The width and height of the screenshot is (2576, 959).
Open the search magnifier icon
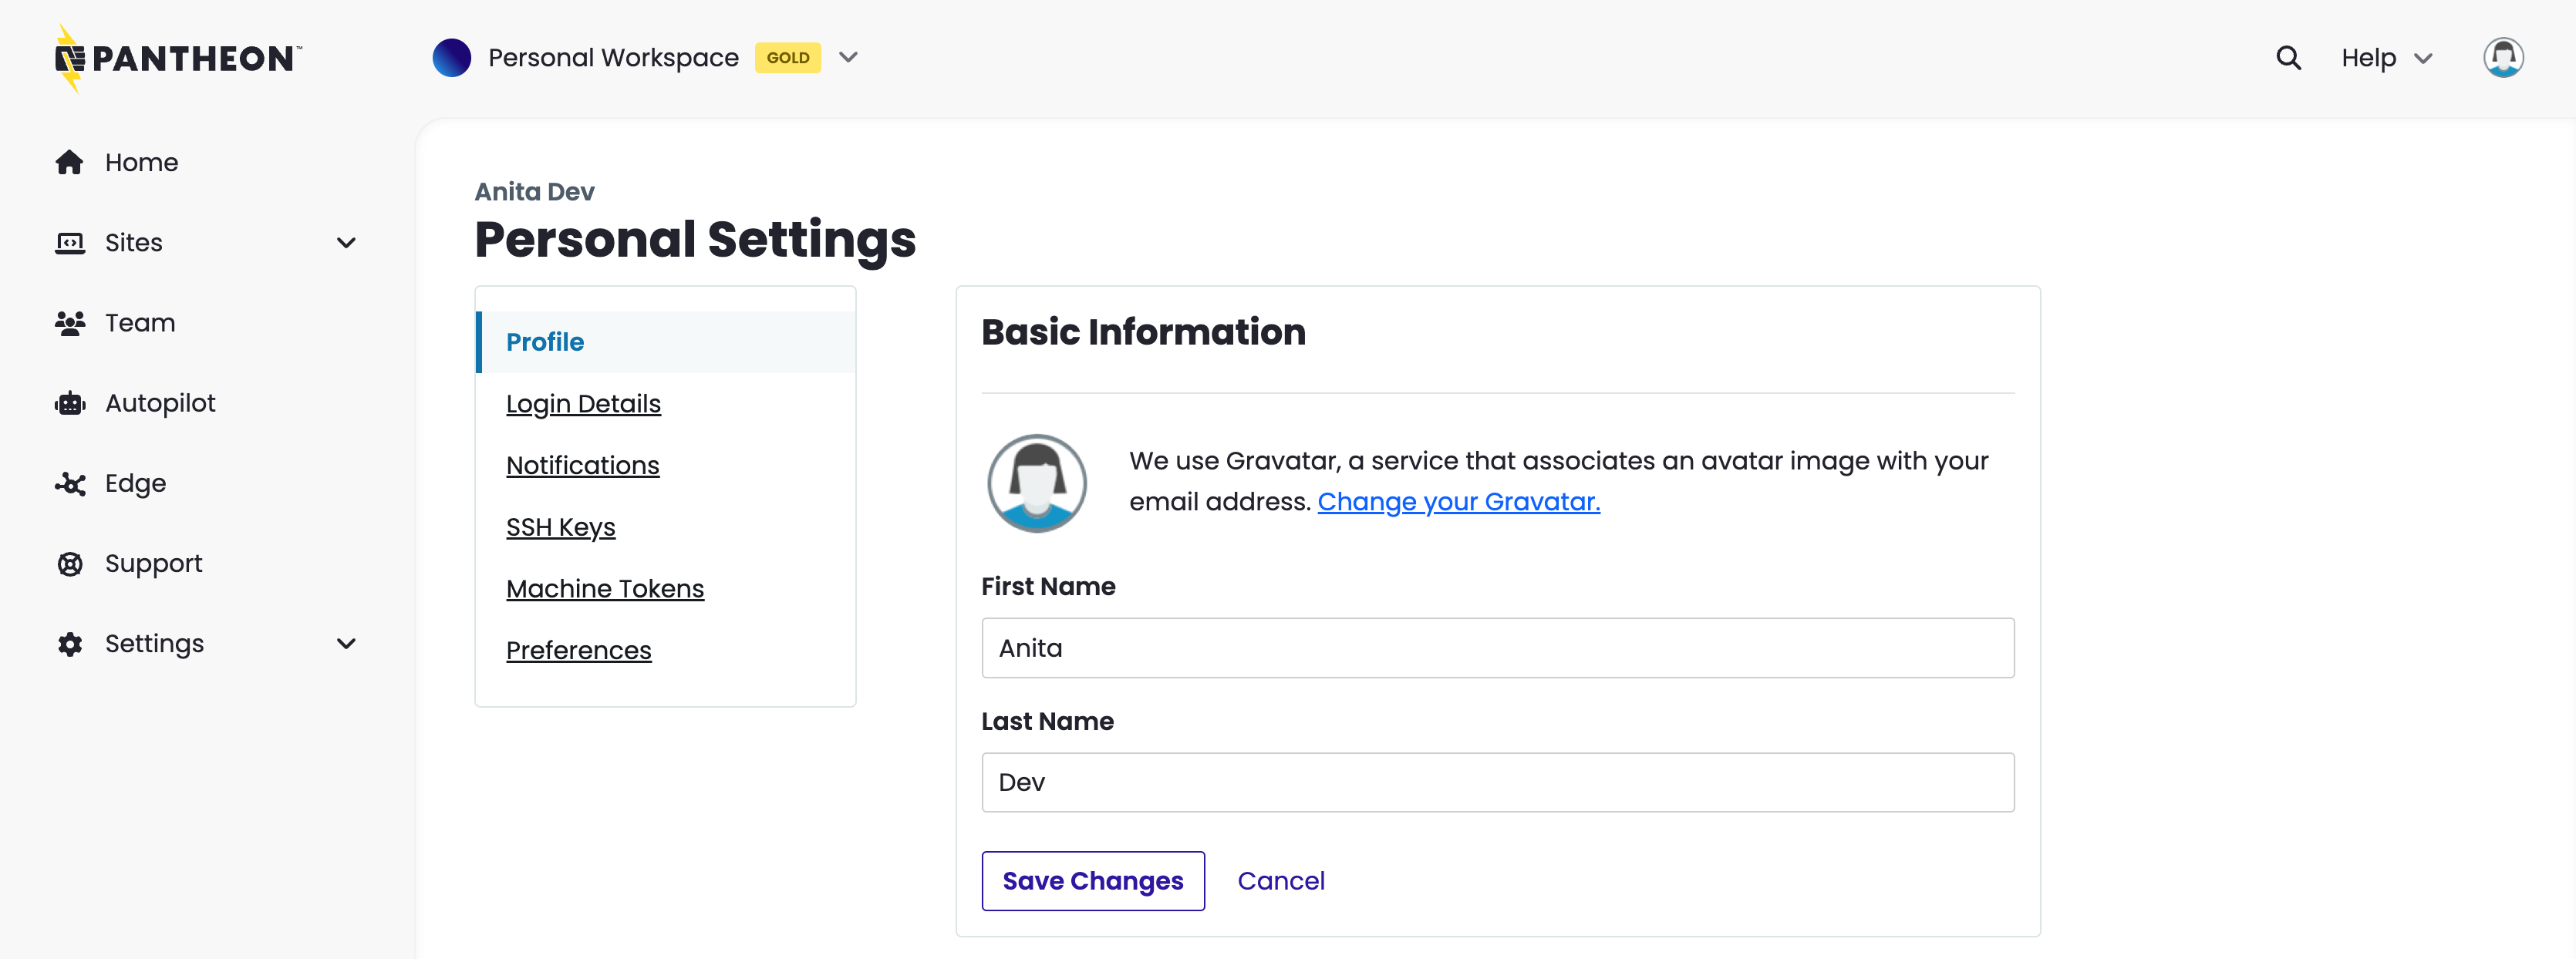2288,57
